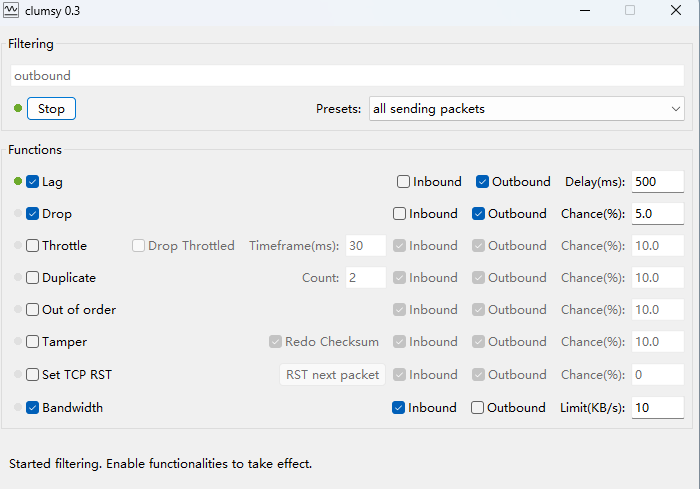Enable Inbound for Lag
Image resolution: width=700 pixels, height=489 pixels.
[x=403, y=182]
